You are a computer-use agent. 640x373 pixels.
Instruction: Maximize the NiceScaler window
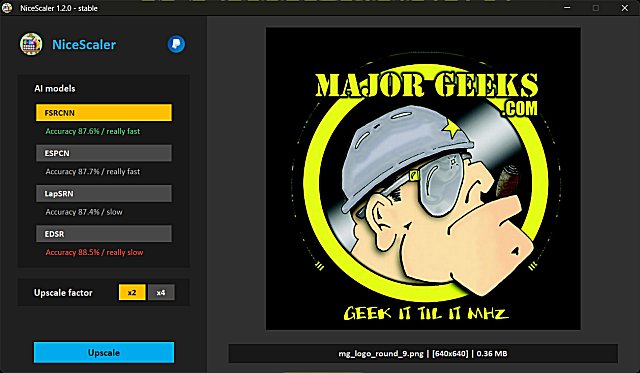pyautogui.click(x=596, y=8)
